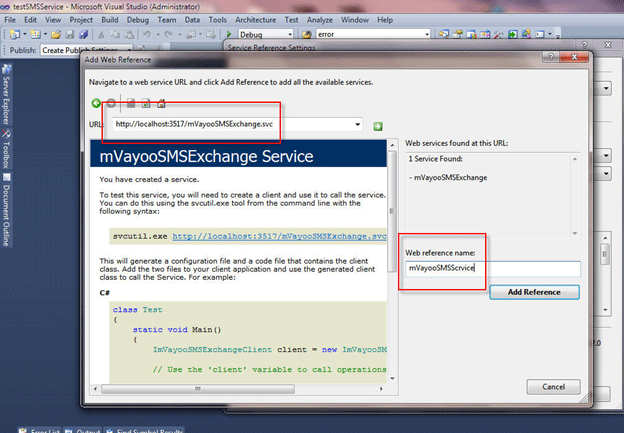
Task: Open the View menu
Action: click(53, 20)
